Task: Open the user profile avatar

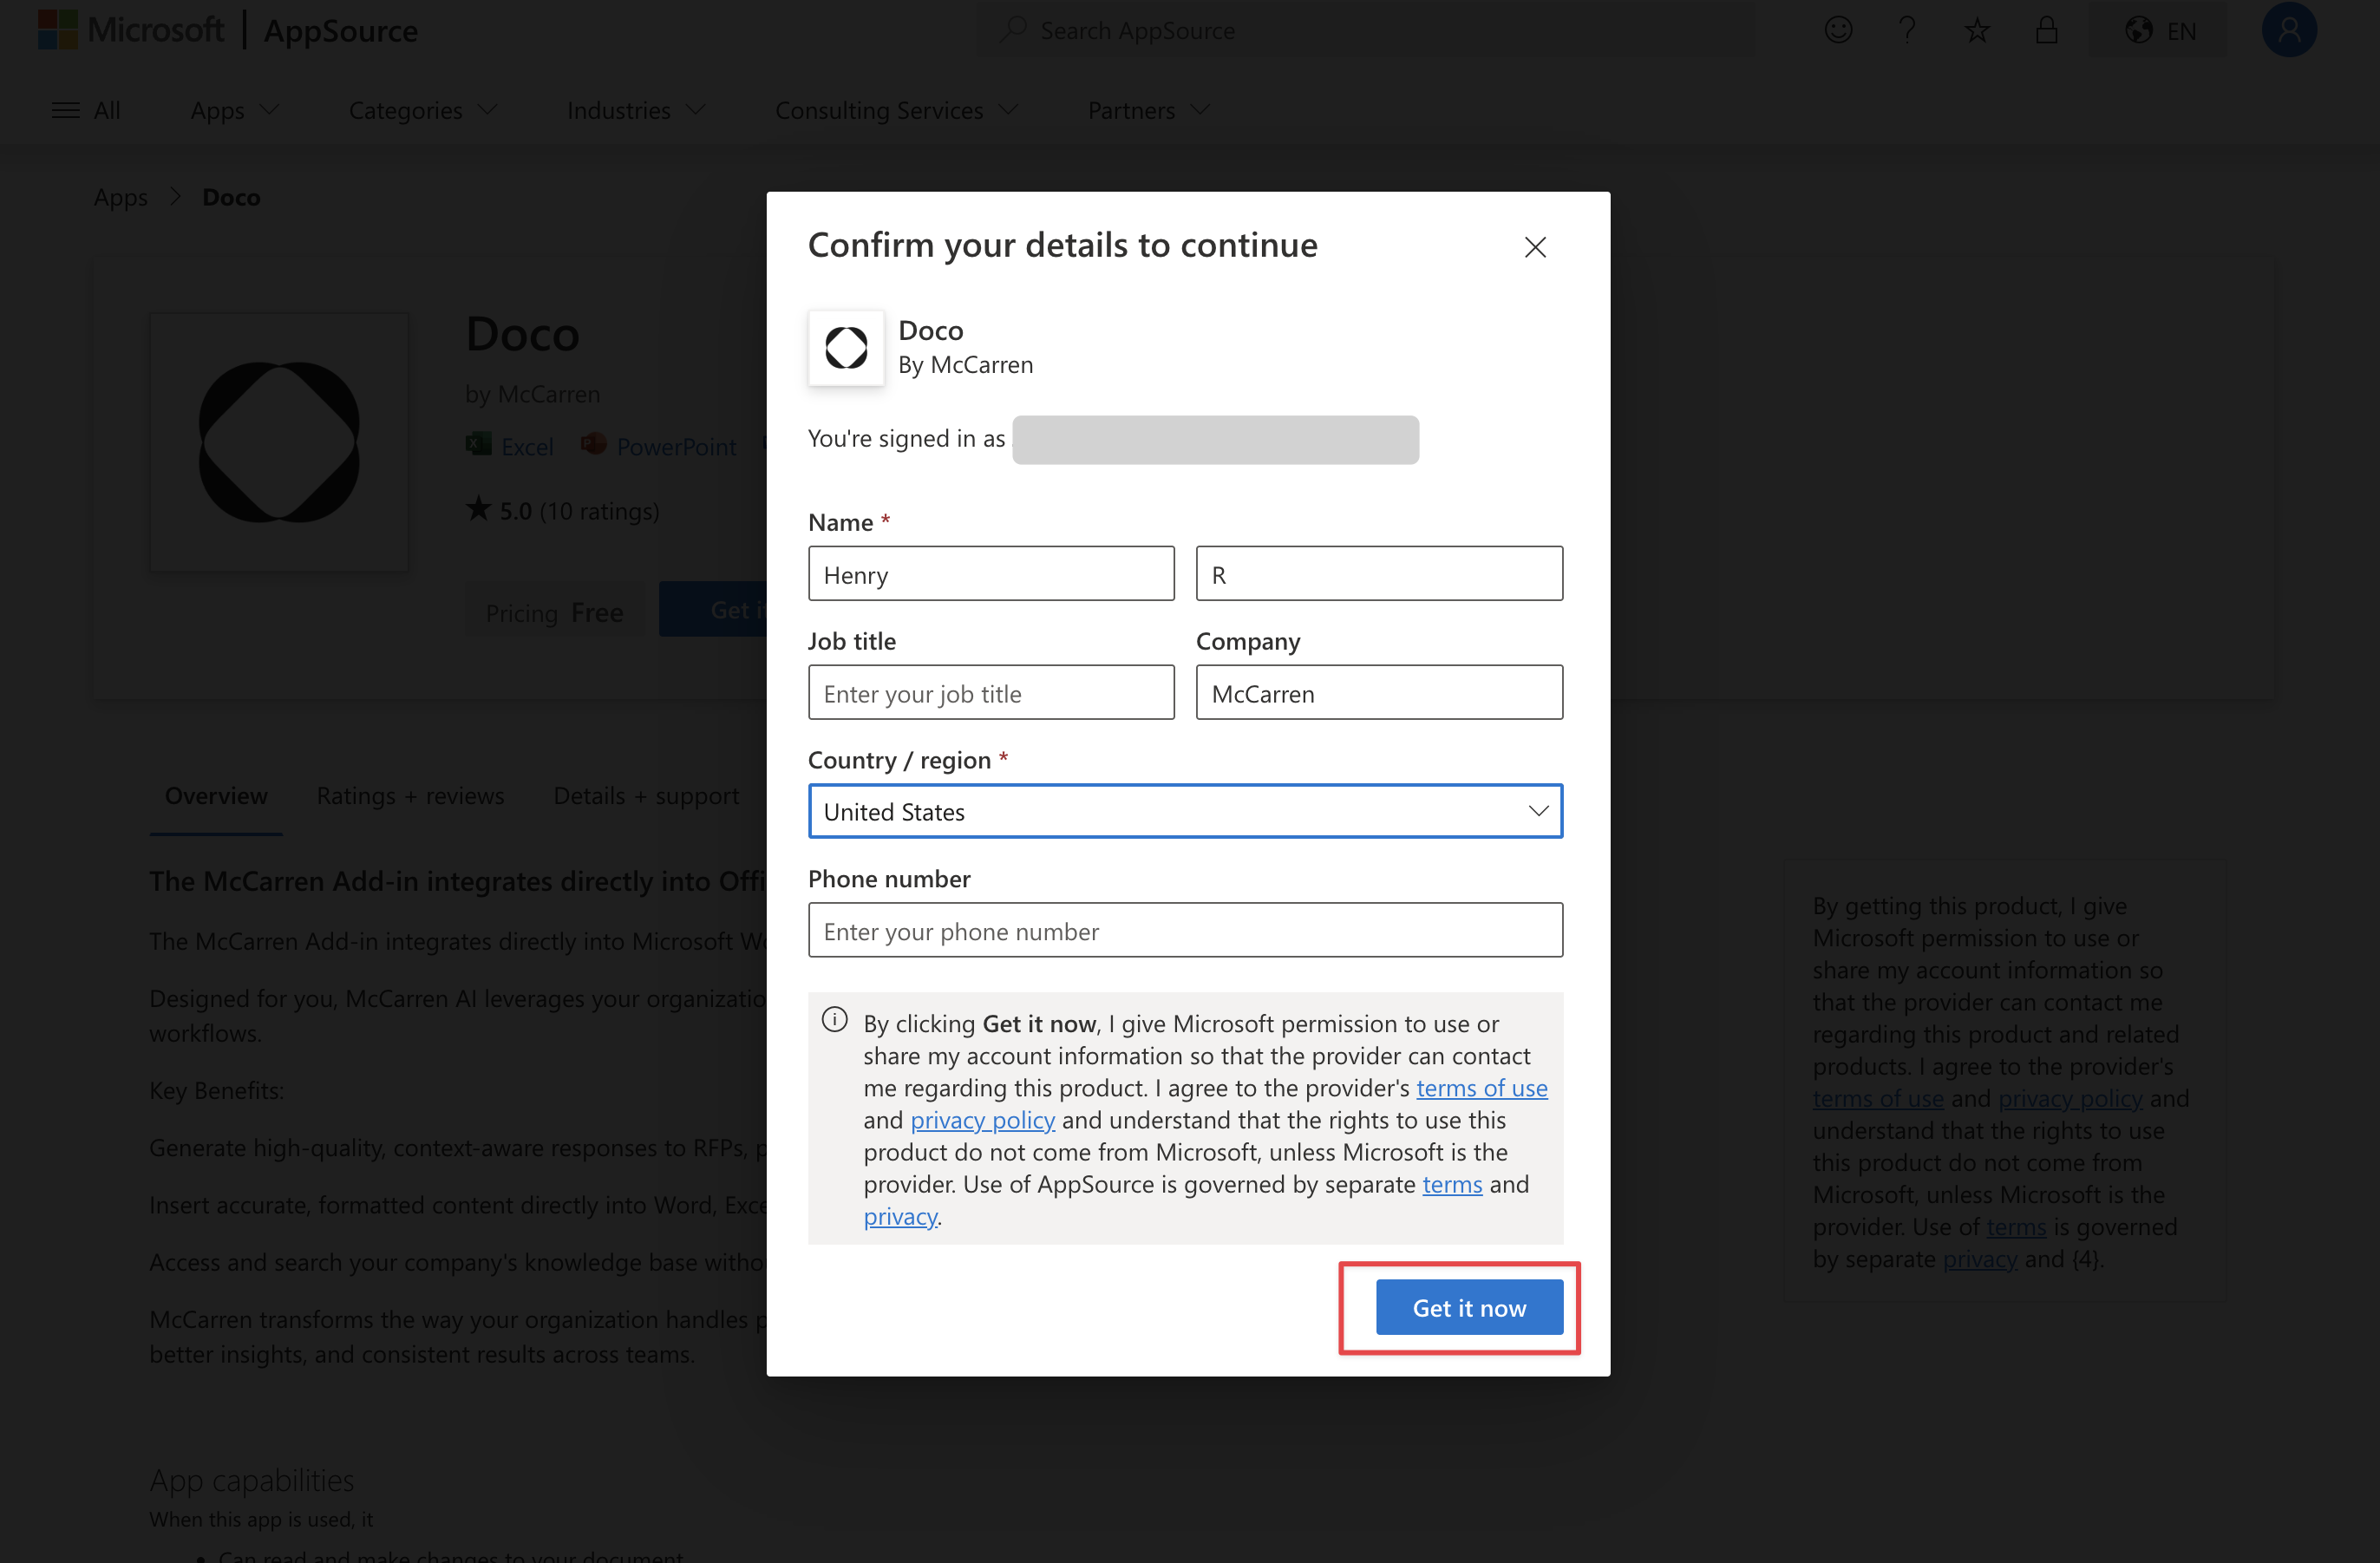Action: point(2288,30)
